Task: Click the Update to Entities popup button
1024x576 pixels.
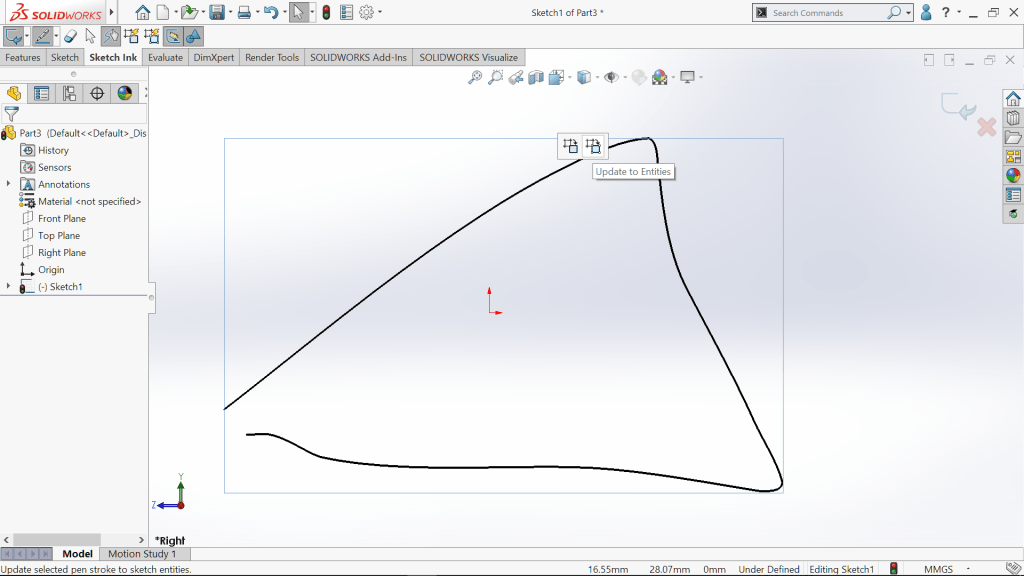Action: click(593, 146)
